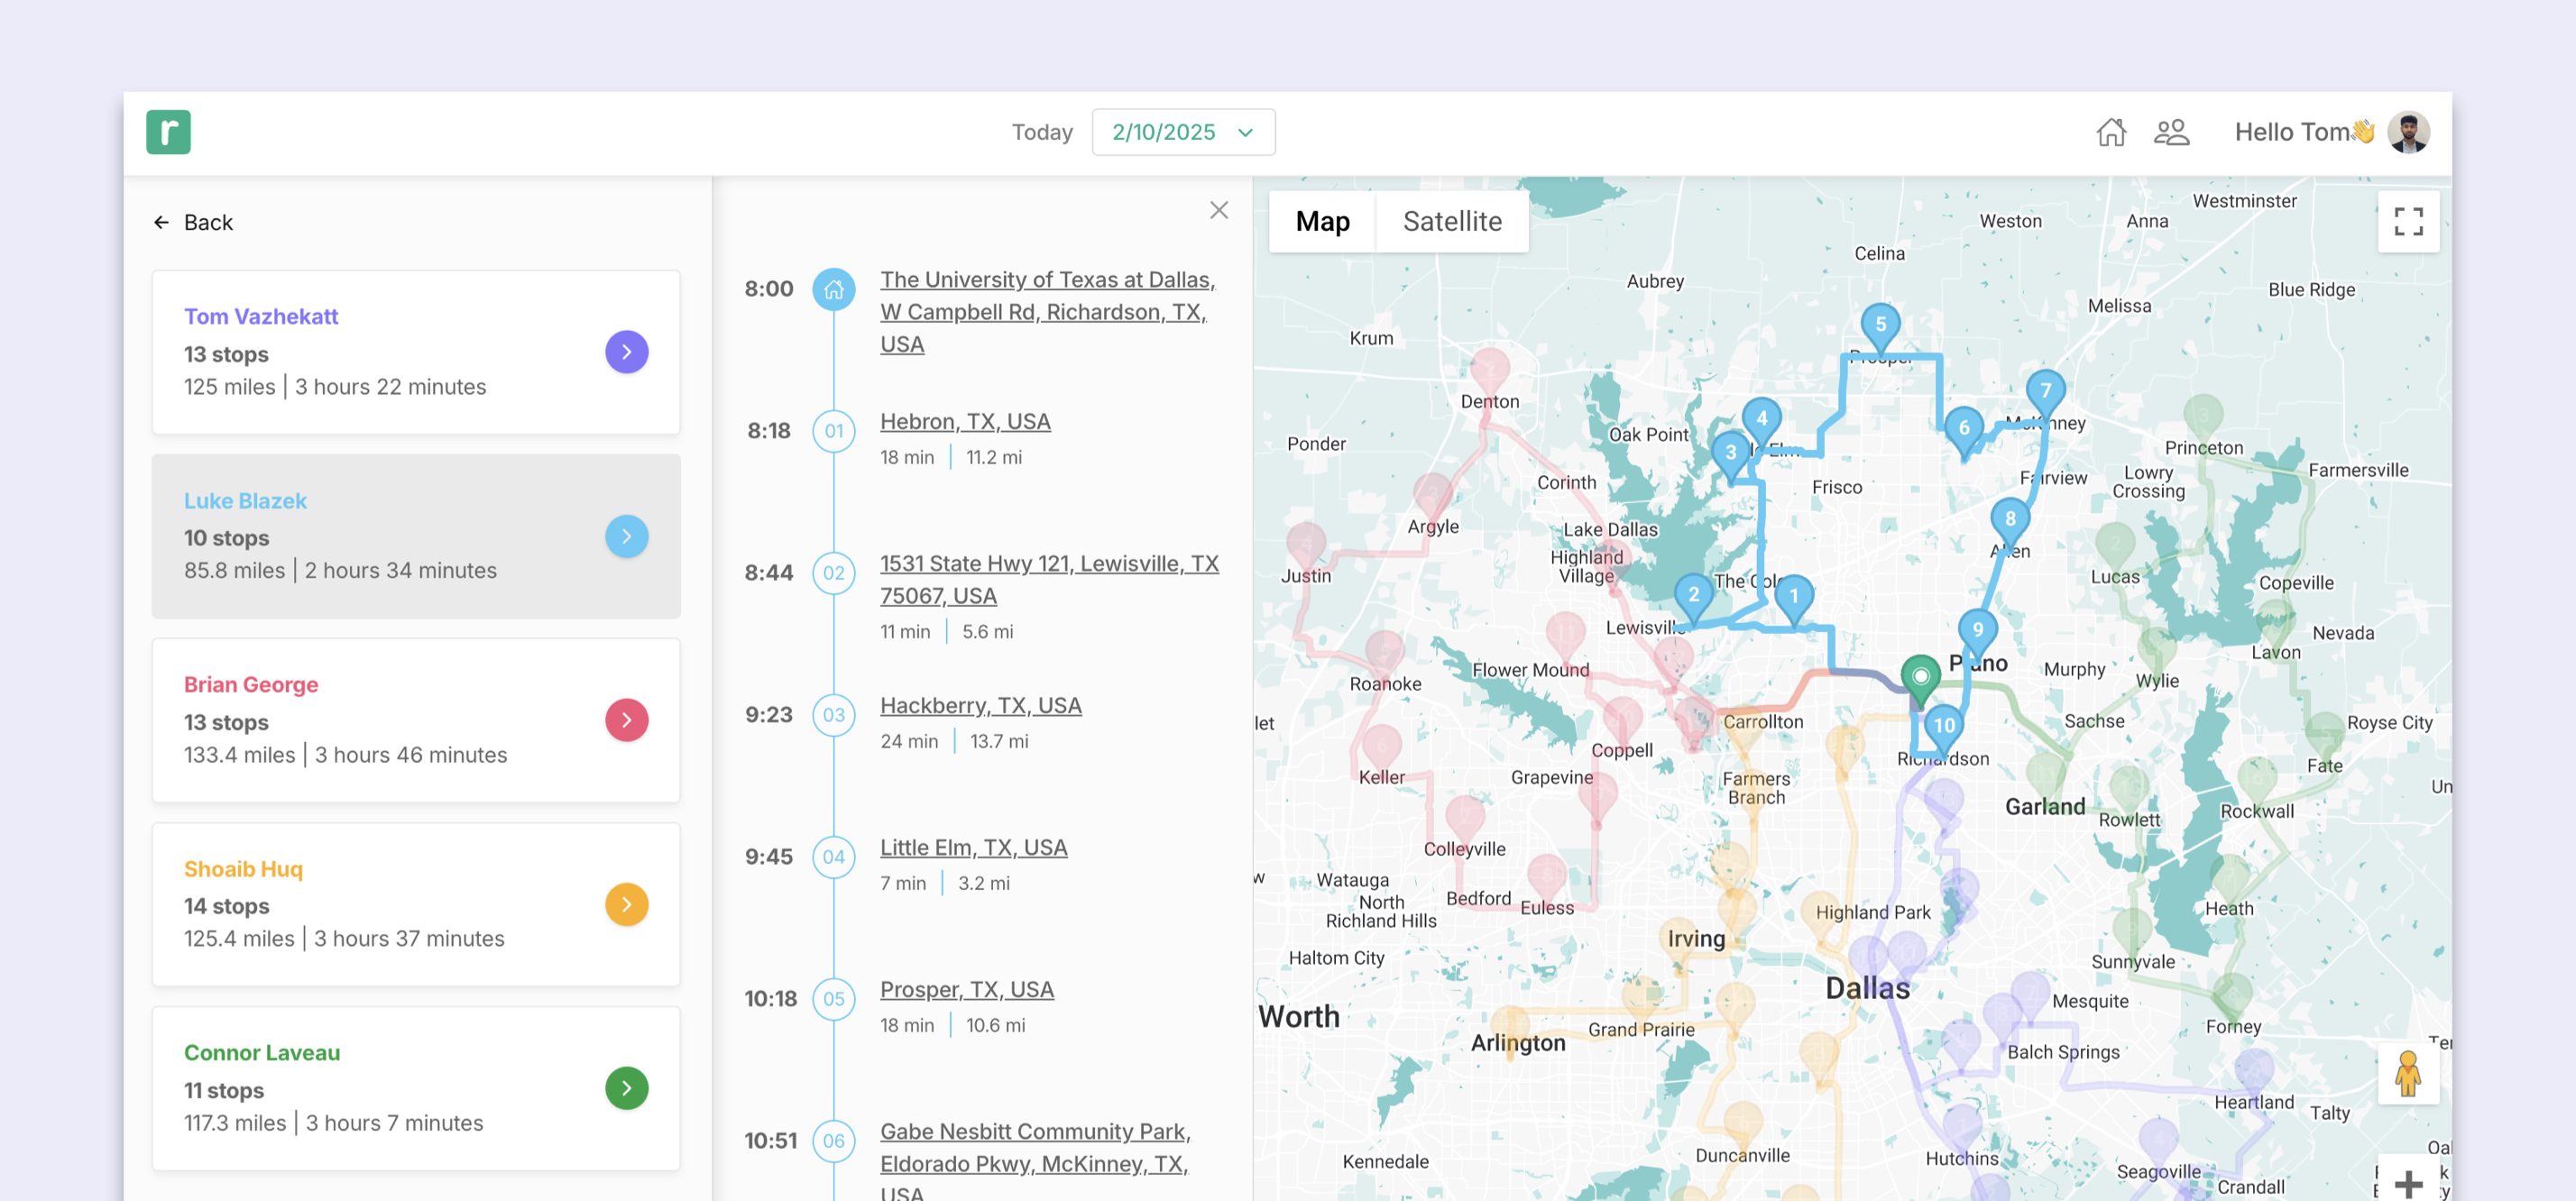Click the faded pink pin at Denton
This screenshot has width=2576, height=1201.
pos(1489,372)
